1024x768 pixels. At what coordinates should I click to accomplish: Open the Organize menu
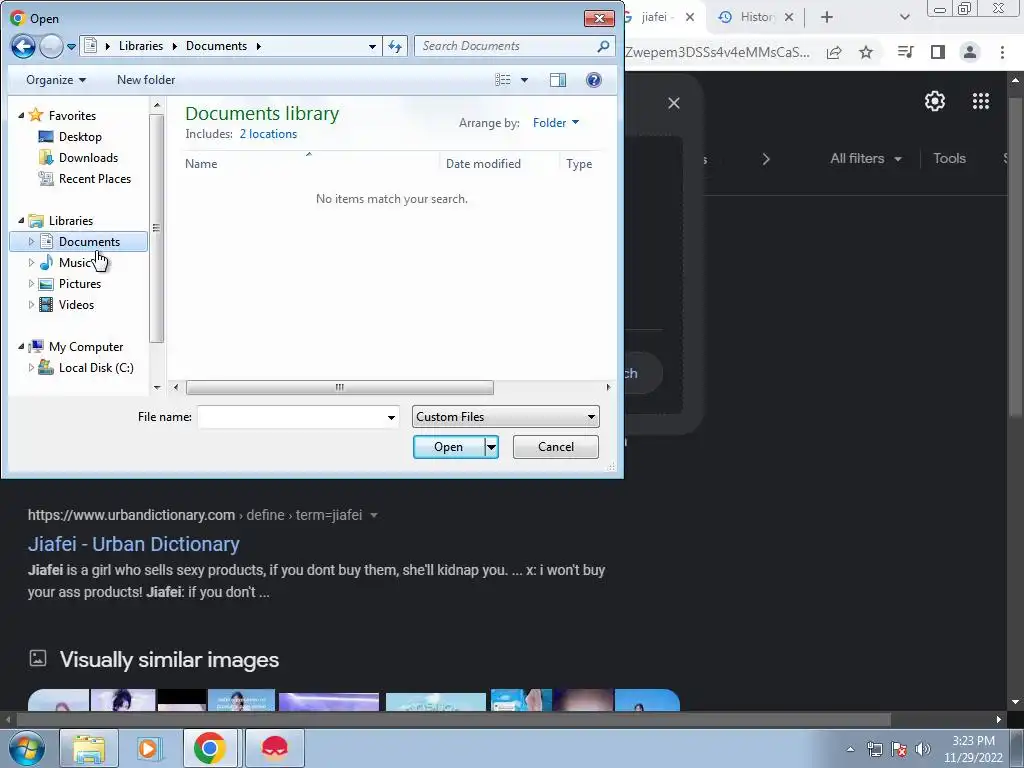(56, 80)
